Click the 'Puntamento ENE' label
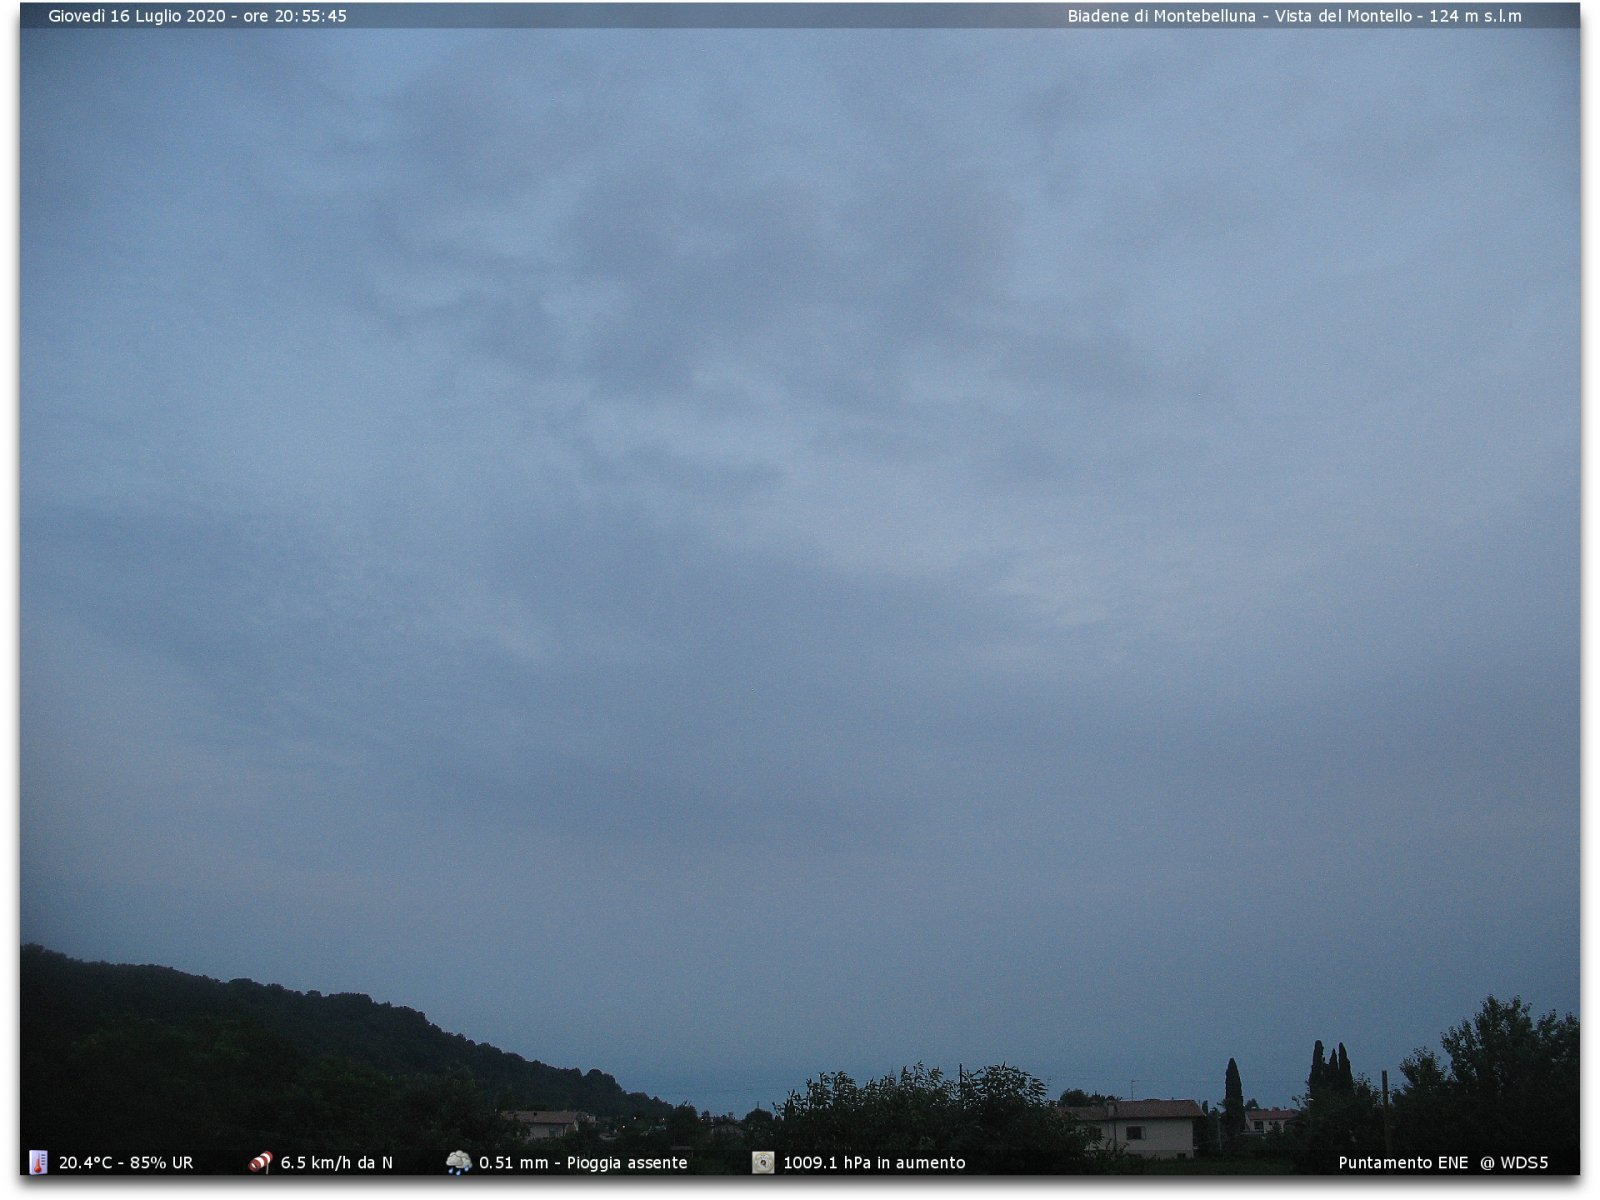1600x1200 pixels. pos(1403,1163)
